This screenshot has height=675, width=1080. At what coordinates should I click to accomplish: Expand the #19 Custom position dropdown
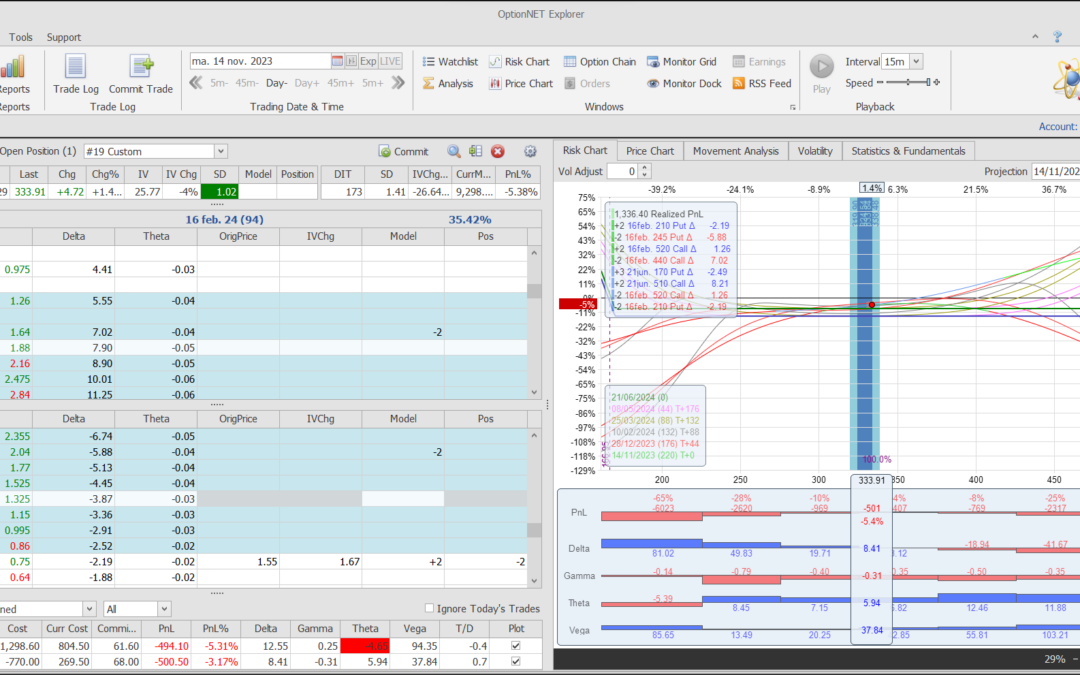(220, 152)
